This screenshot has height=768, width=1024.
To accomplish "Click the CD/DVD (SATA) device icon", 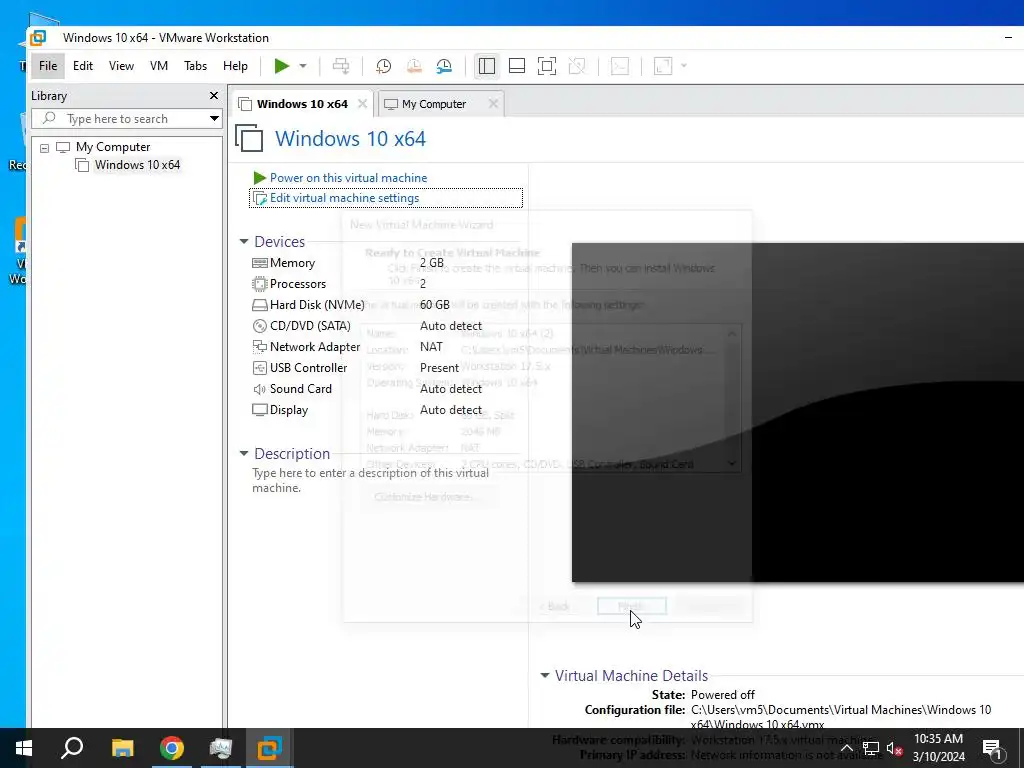I will coord(259,326).
